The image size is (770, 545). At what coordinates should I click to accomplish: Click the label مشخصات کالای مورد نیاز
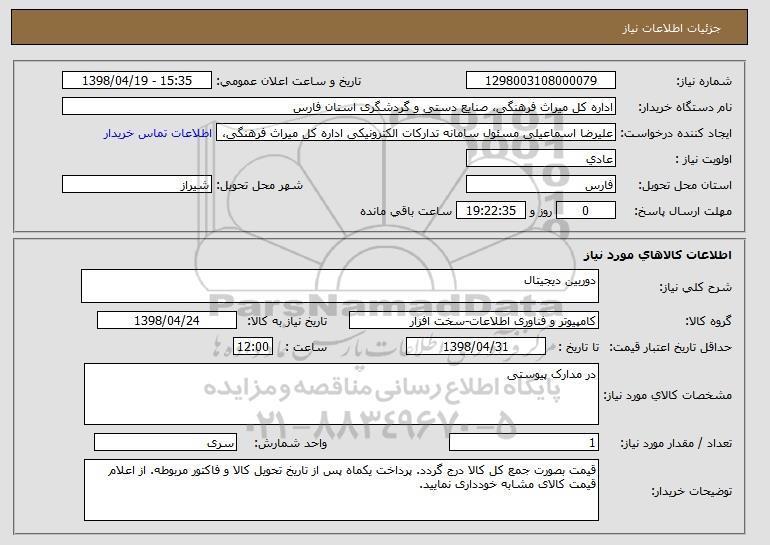pos(667,395)
